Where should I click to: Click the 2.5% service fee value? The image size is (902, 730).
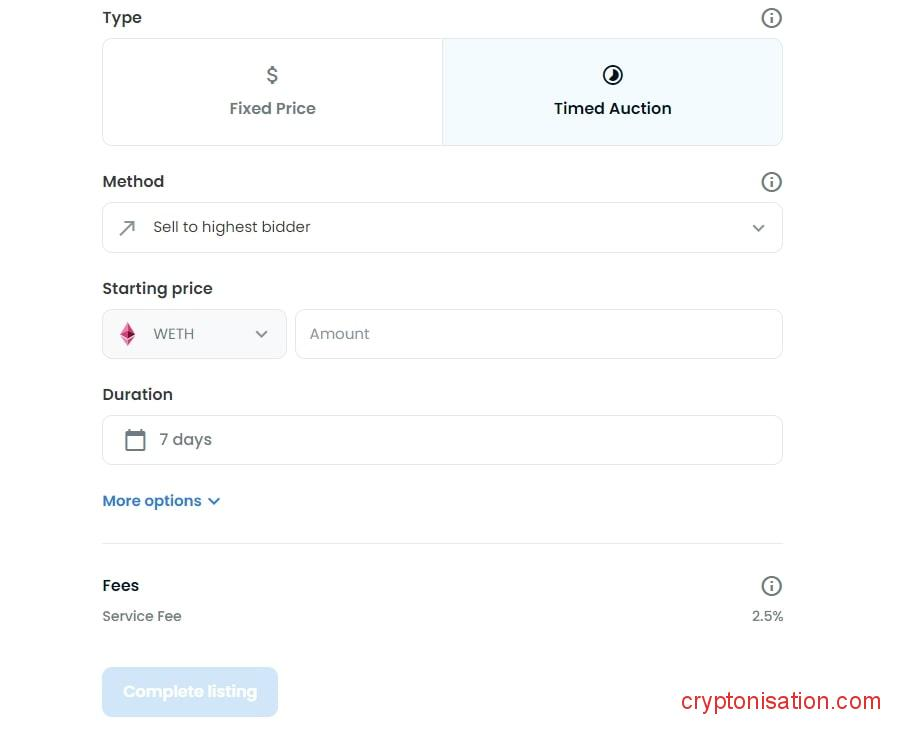(767, 616)
